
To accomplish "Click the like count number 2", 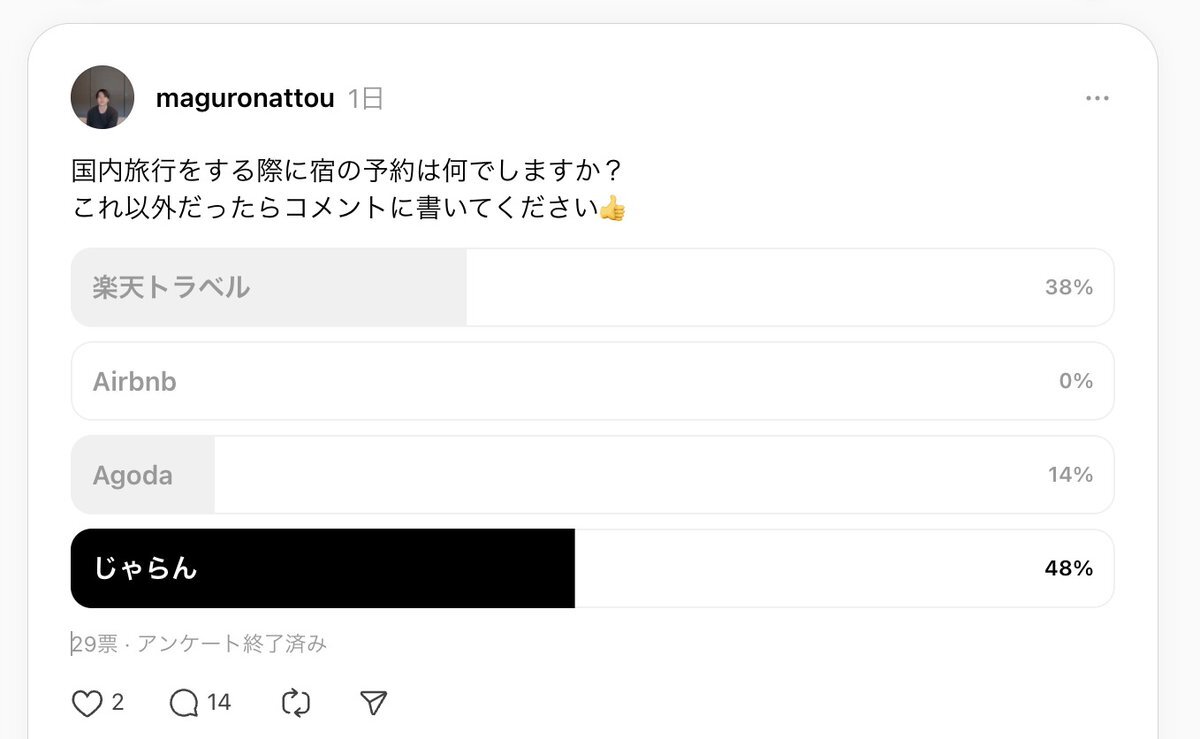I will click(118, 703).
